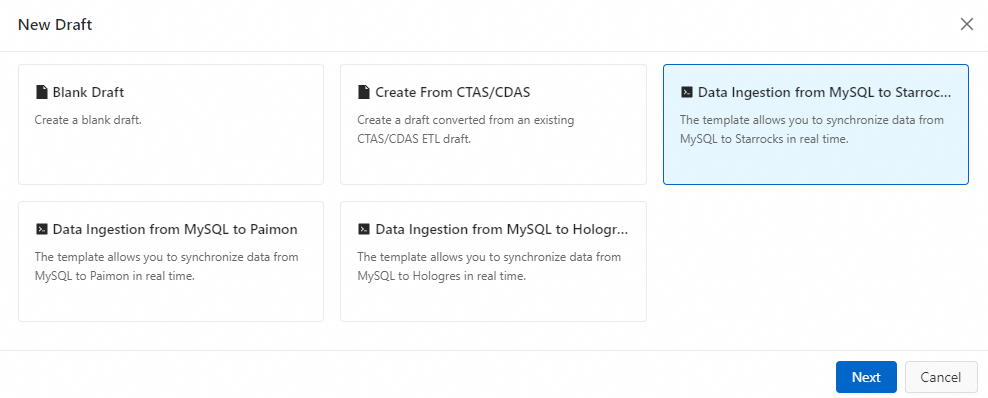This screenshot has width=988, height=398.
Task: Select the Blank Draft title
Action: point(88,93)
